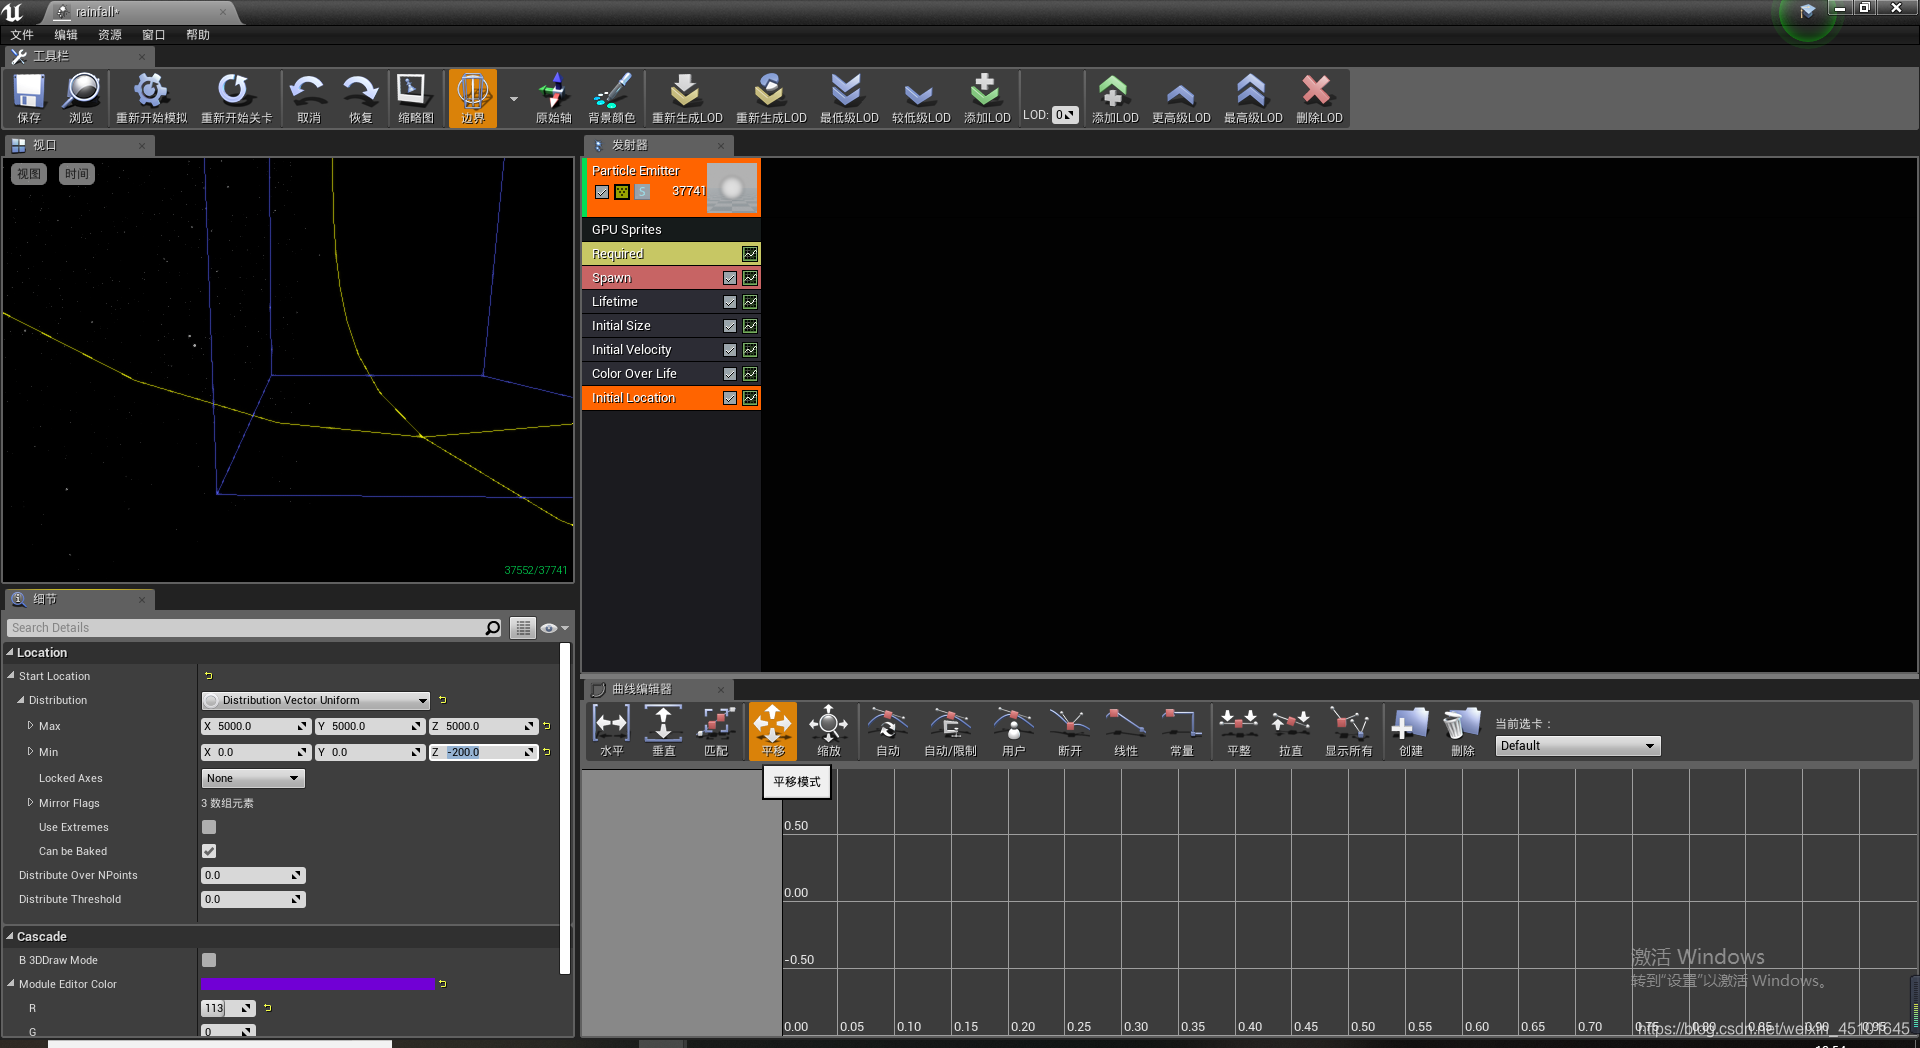Select 缩放 zoom mode icon
The width and height of the screenshot is (1920, 1048).
point(828,730)
